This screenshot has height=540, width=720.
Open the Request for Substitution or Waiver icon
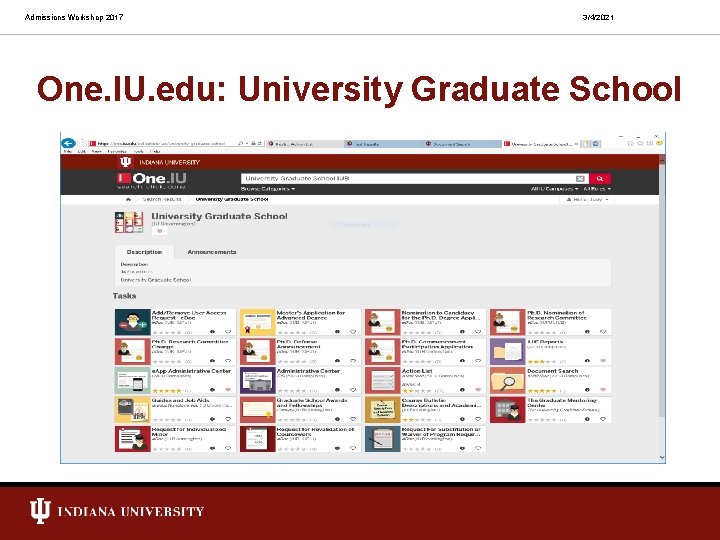[x=382, y=439]
